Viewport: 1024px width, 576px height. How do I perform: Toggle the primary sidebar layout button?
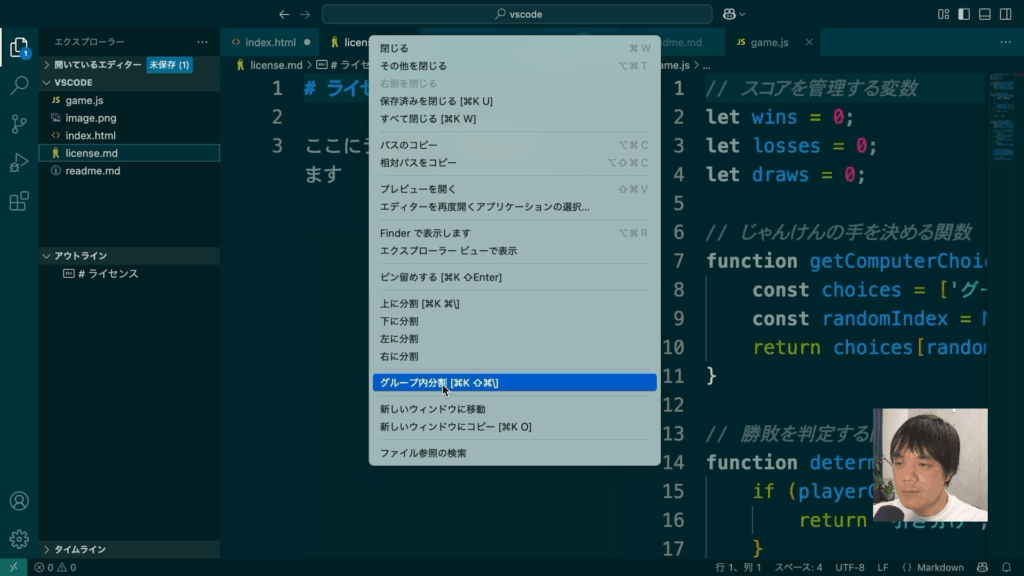click(964, 14)
